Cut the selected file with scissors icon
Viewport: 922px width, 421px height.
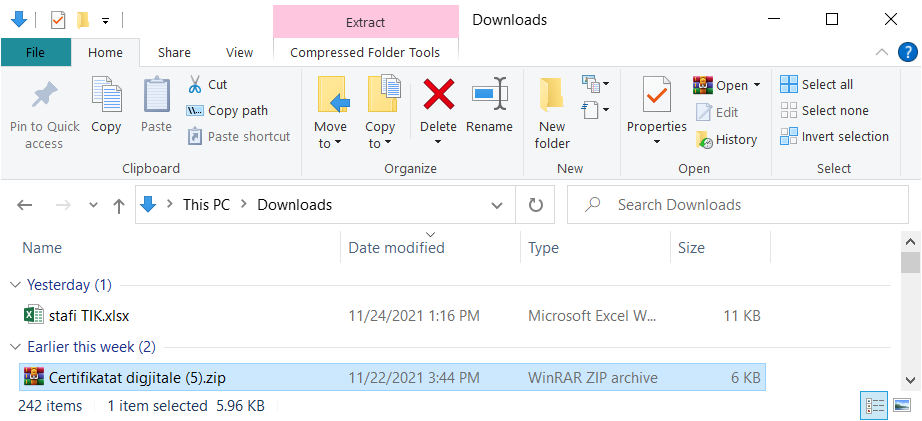coord(195,84)
